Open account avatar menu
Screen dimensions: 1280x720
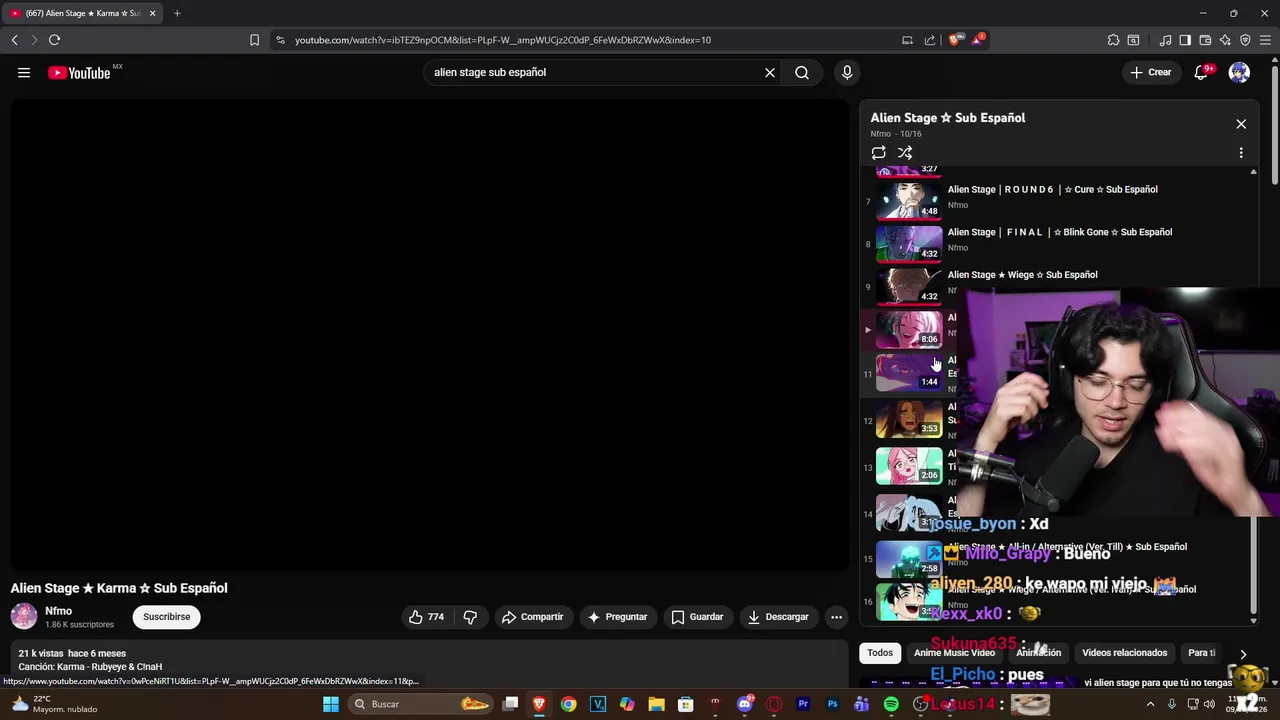1239,72
